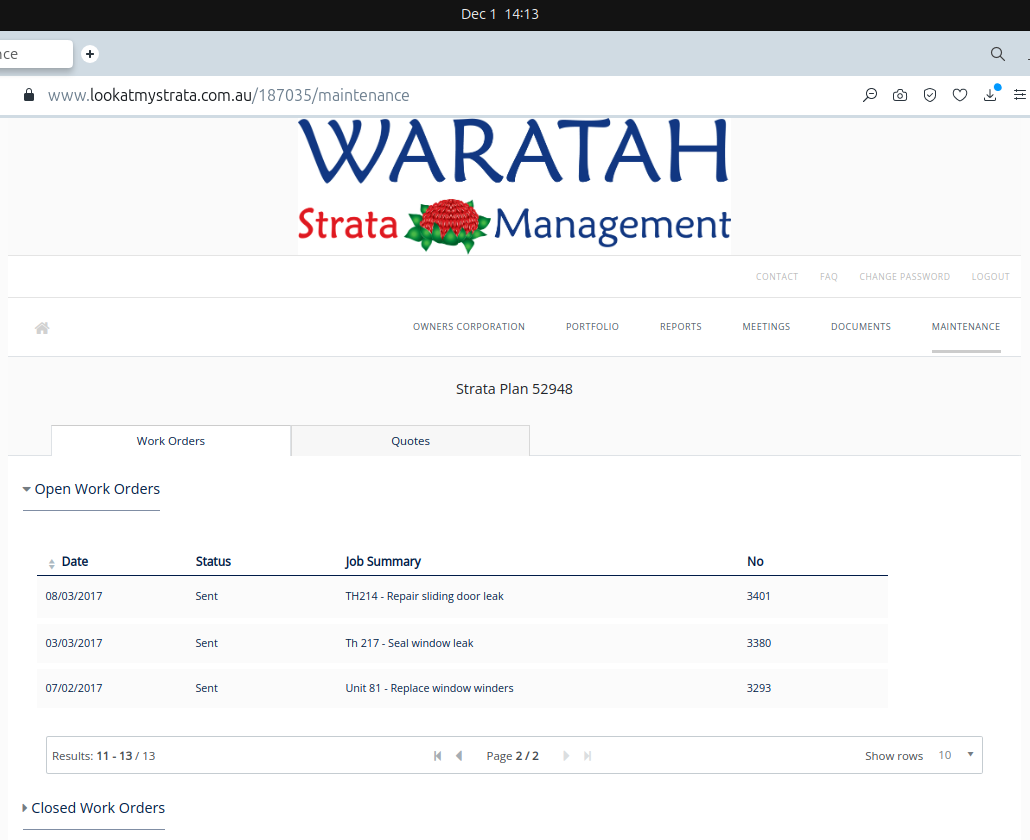The width and height of the screenshot is (1030, 840).
Task: Go to next page of results
Action: coord(566,756)
